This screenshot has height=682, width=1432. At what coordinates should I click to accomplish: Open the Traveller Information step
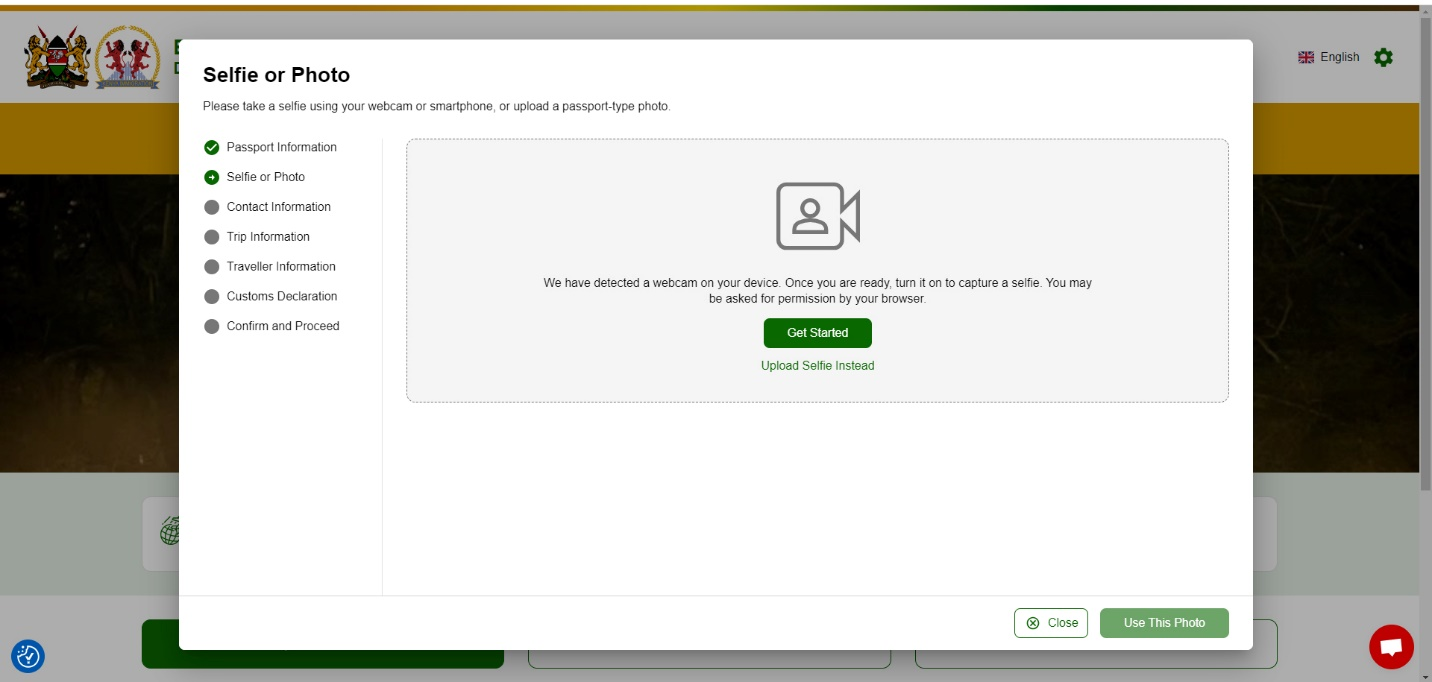[x=281, y=267]
